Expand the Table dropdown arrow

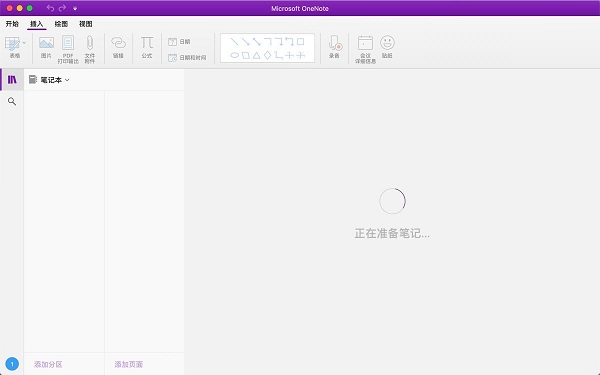point(24,42)
